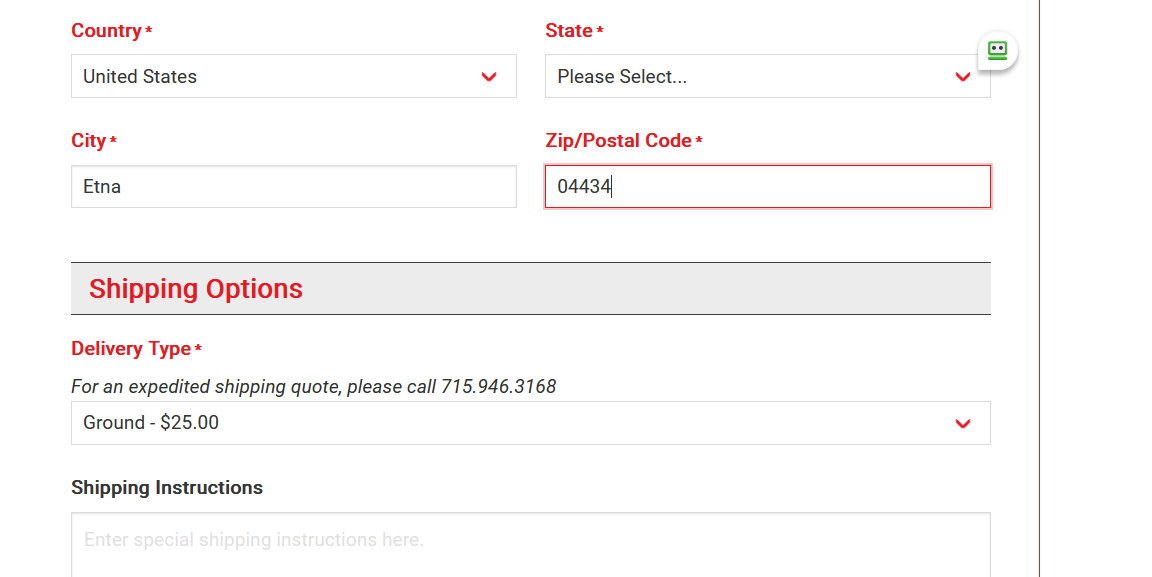The height and width of the screenshot is (577, 1152).
Task: Focus the special shipping instructions text area
Action: click(x=530, y=545)
